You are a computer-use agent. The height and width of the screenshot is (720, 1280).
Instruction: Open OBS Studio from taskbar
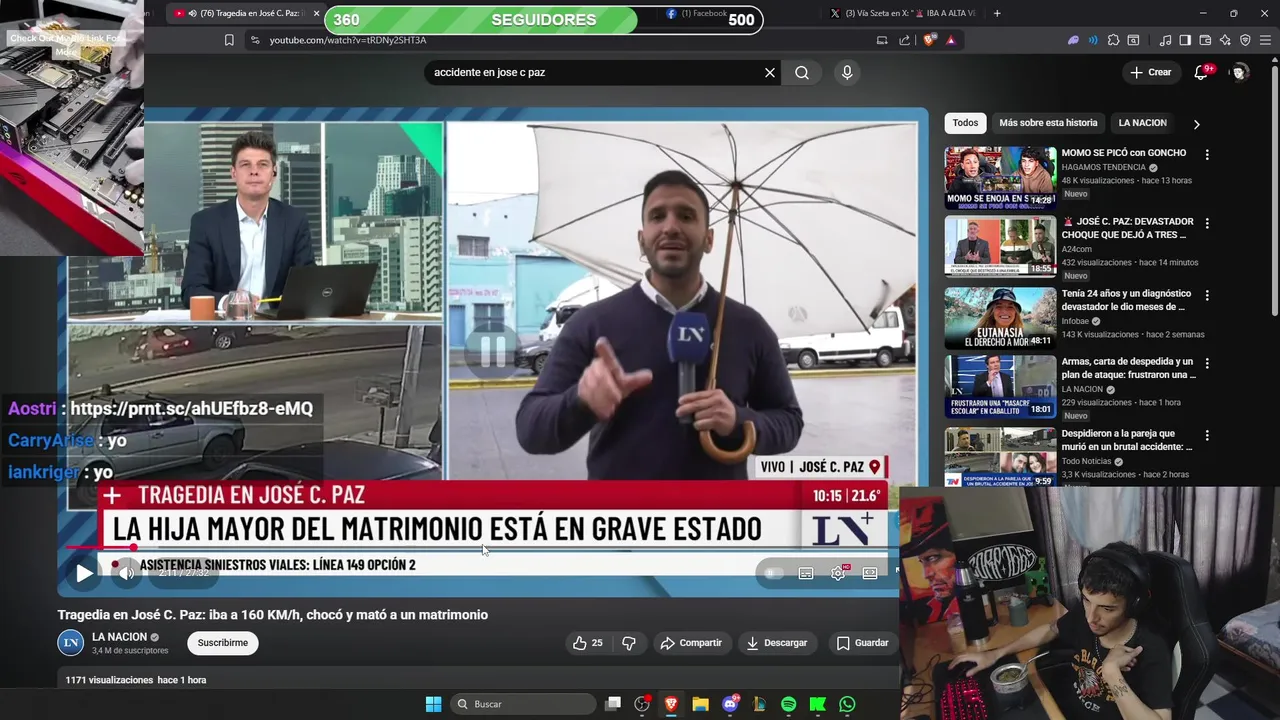coord(642,704)
